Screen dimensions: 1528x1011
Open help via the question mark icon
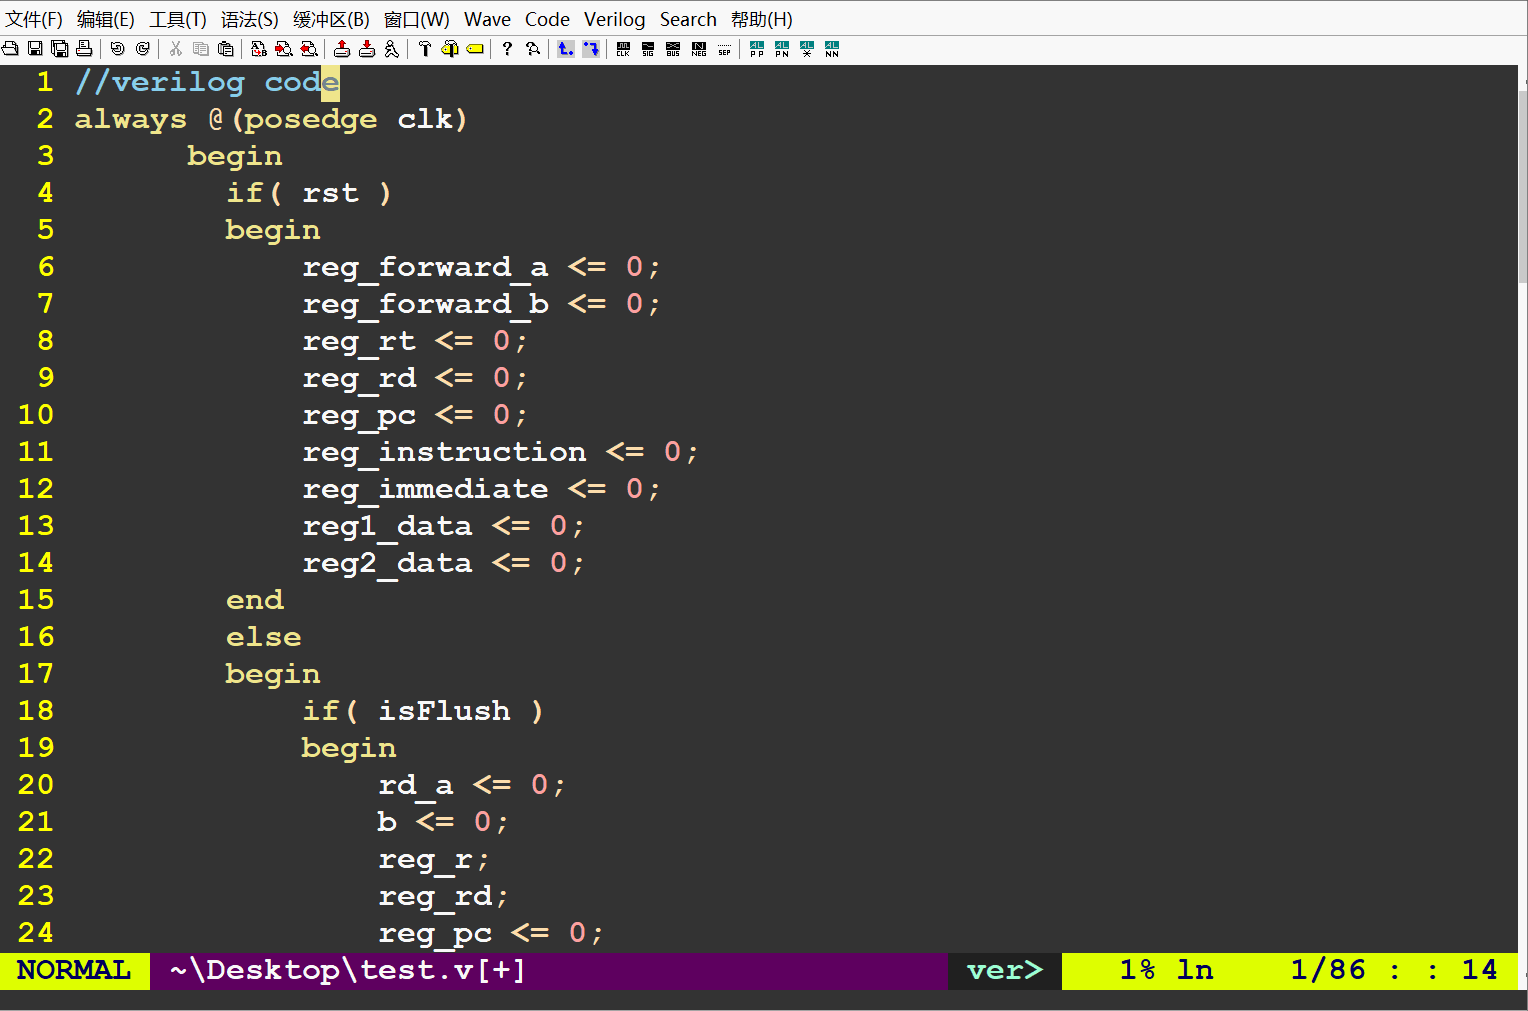(x=507, y=49)
